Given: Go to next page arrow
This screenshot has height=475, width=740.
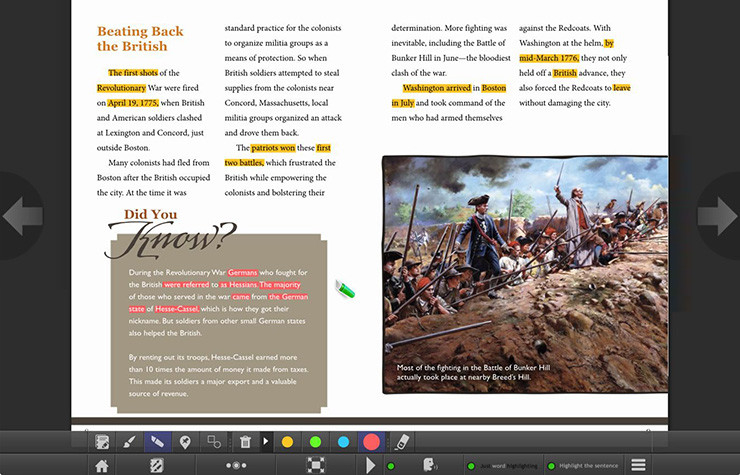Looking at the screenshot, I should click(x=717, y=216).
